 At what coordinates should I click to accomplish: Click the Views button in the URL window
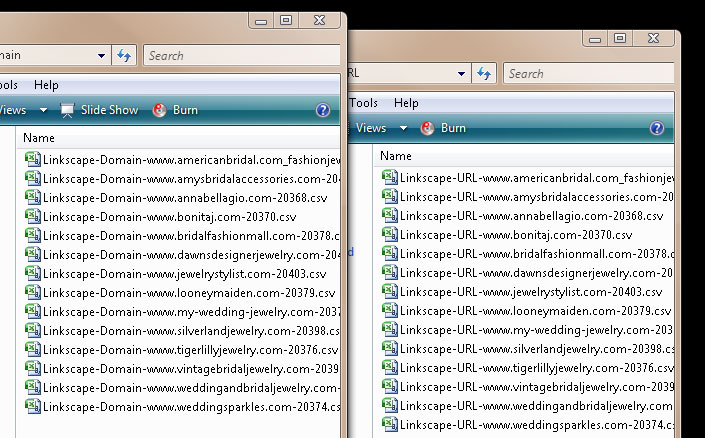point(371,128)
